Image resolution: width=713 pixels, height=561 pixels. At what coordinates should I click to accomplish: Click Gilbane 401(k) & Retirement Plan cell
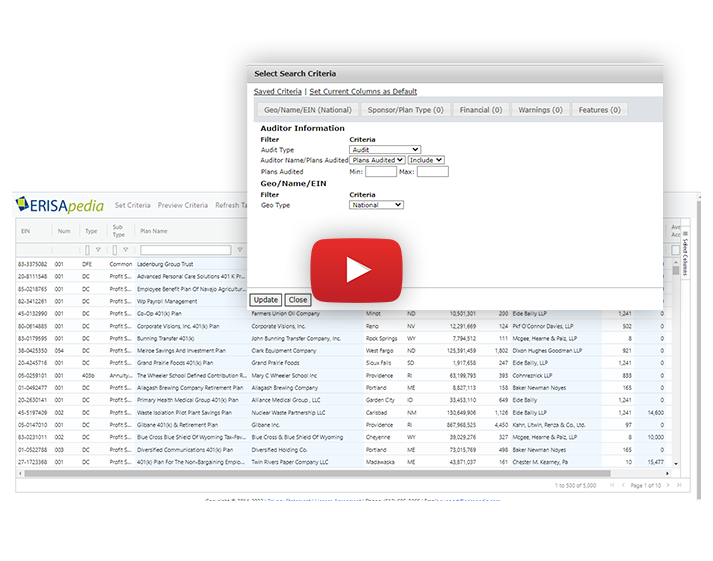tap(177, 425)
